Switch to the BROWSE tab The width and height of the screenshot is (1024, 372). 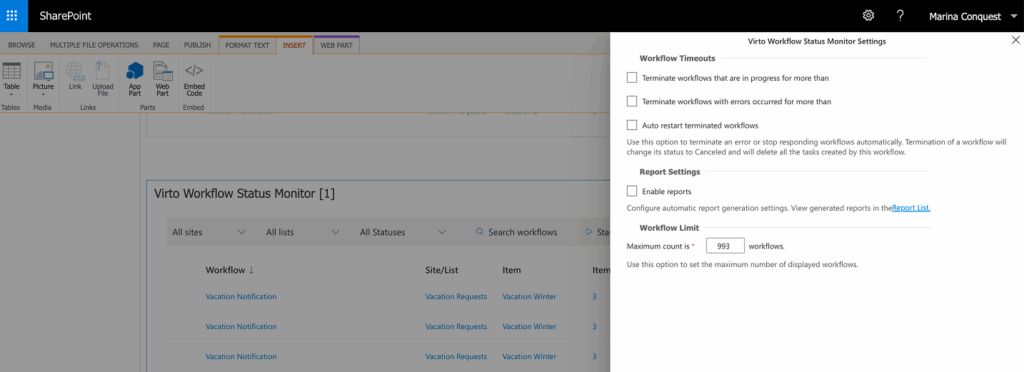coord(22,45)
